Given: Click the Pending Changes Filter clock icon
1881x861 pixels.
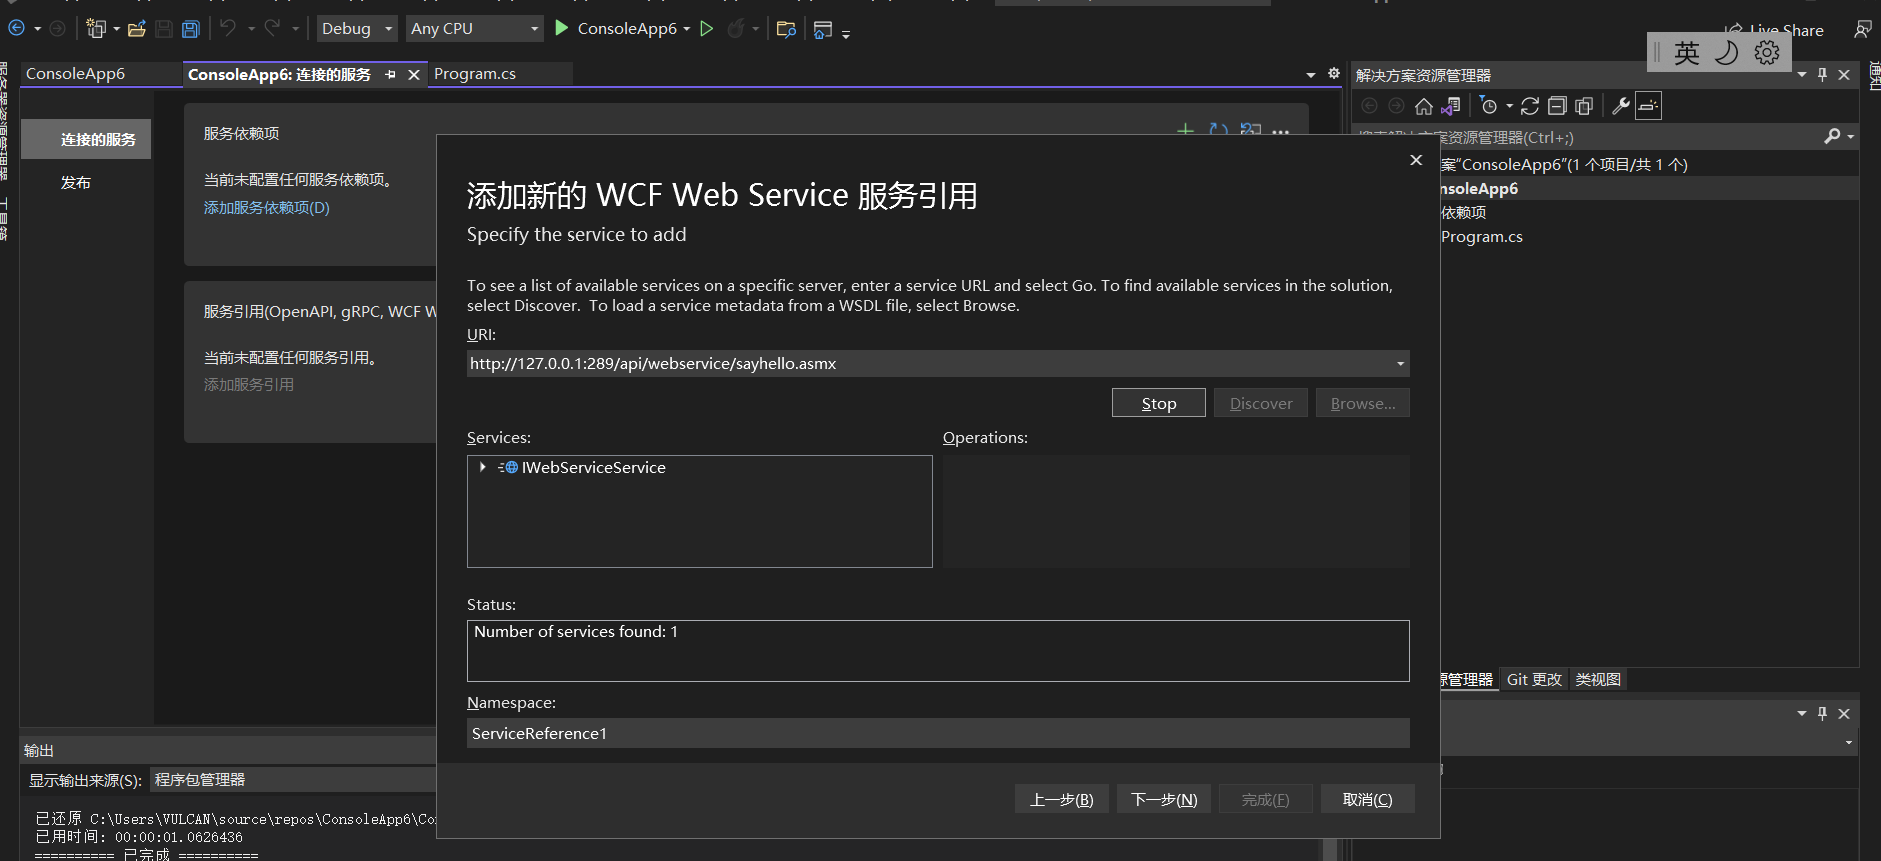Looking at the screenshot, I should (1489, 106).
